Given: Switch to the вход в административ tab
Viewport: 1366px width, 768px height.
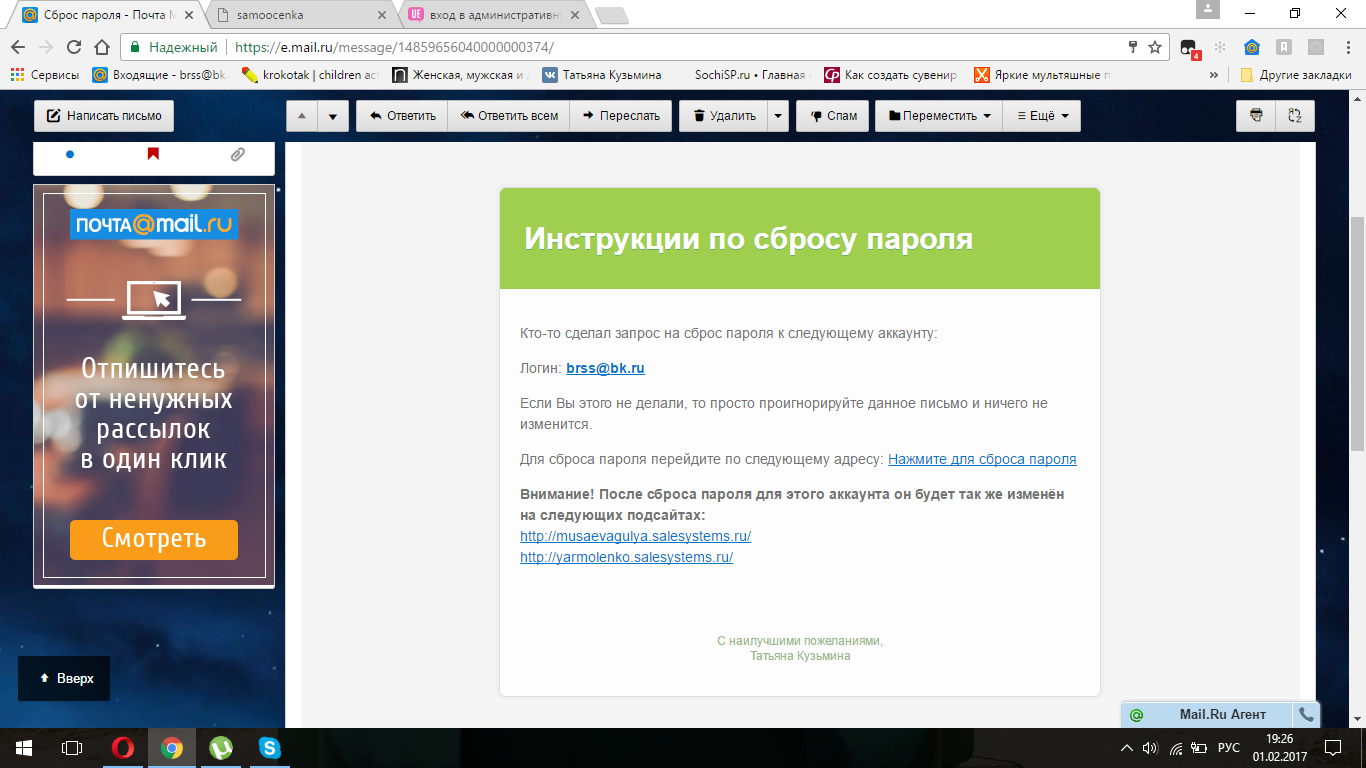Looking at the screenshot, I should [495, 16].
